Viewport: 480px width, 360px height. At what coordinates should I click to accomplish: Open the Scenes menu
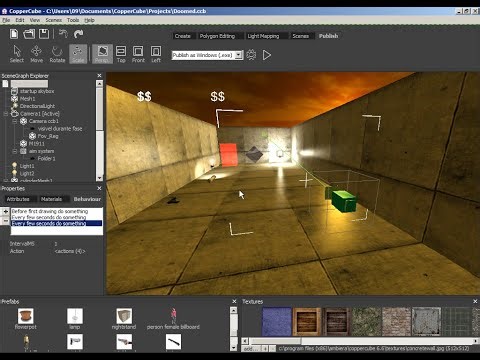coord(54,20)
